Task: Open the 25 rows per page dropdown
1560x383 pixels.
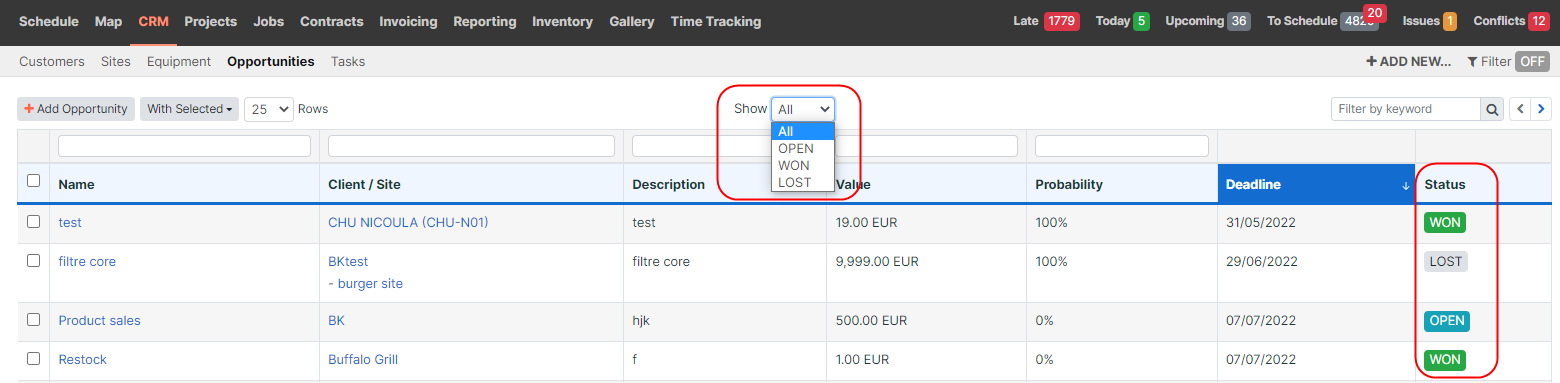Action: tap(269, 109)
